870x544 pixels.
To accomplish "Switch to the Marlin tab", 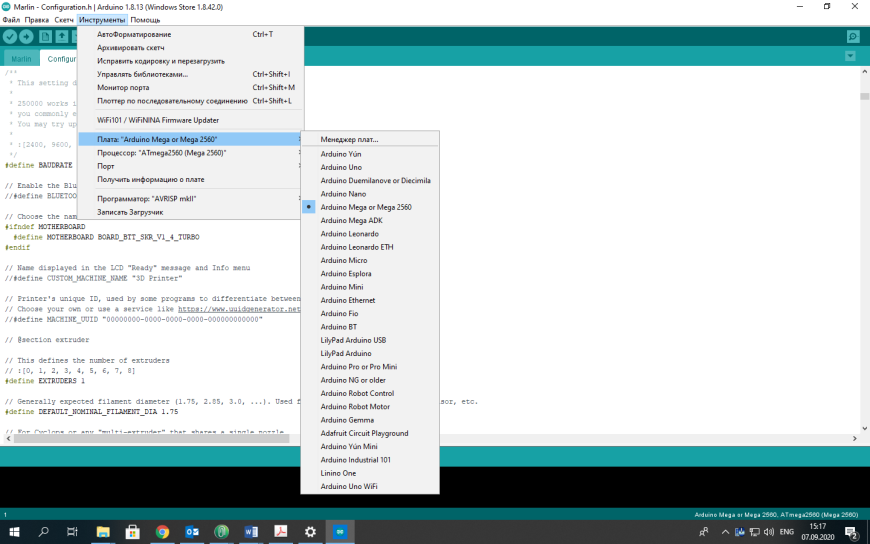I will (21, 58).
